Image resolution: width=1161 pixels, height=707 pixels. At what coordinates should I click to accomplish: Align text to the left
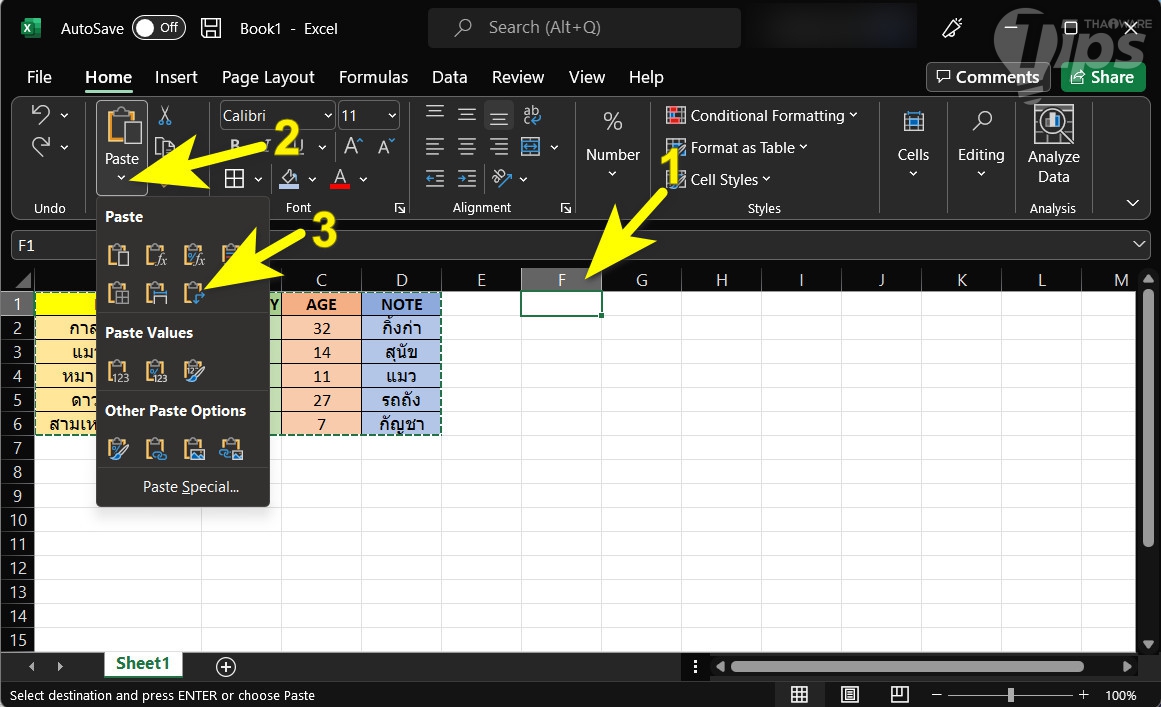pos(435,147)
